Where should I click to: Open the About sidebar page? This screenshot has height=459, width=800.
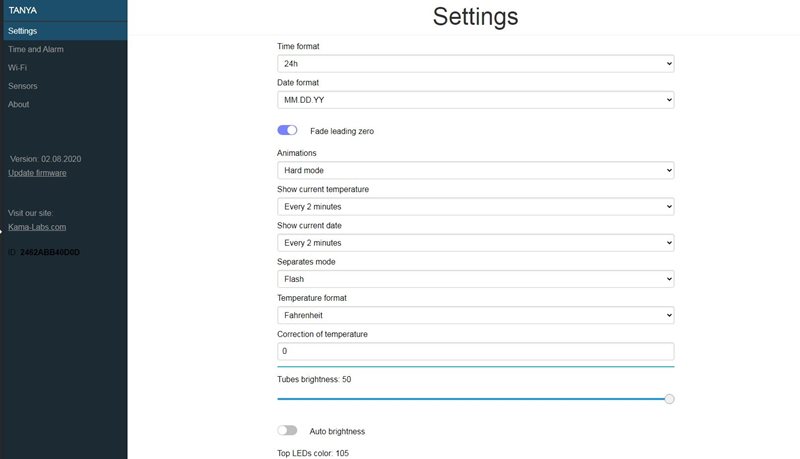pyautogui.click(x=18, y=105)
